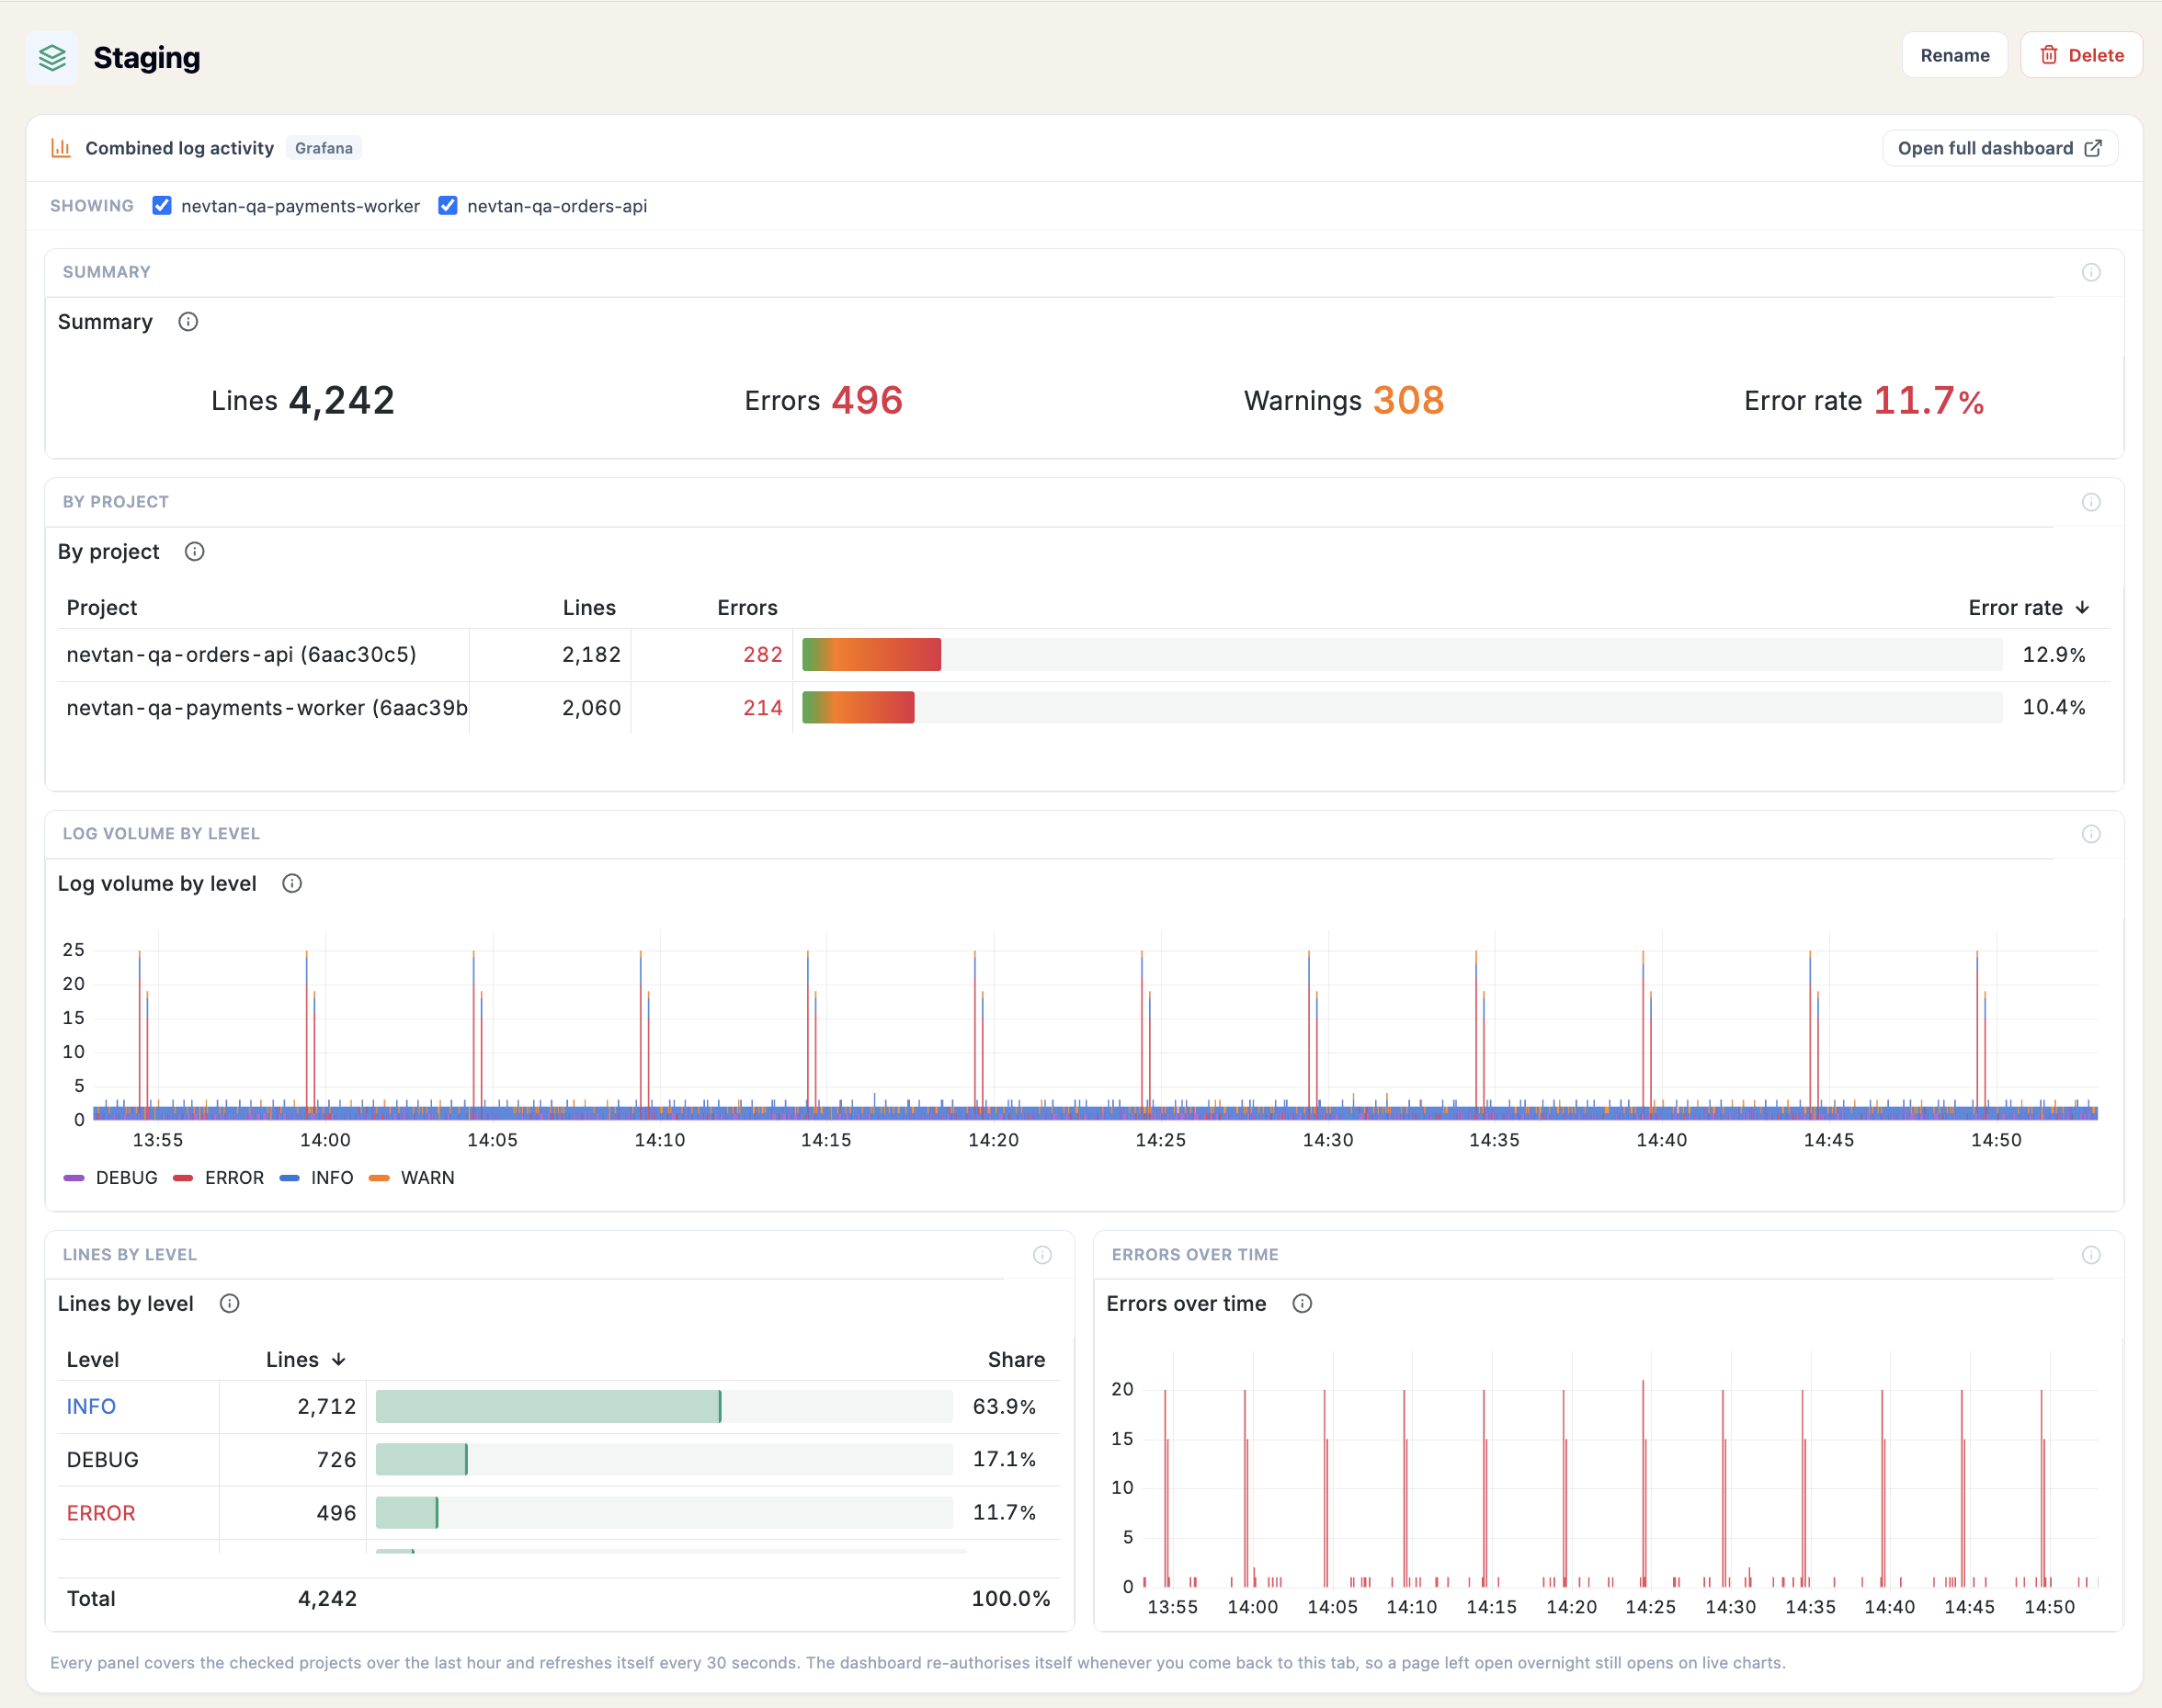The height and width of the screenshot is (1708, 2162).
Task: Click the payments-worker error rate gauge bar
Action: pyautogui.click(x=1402, y=708)
